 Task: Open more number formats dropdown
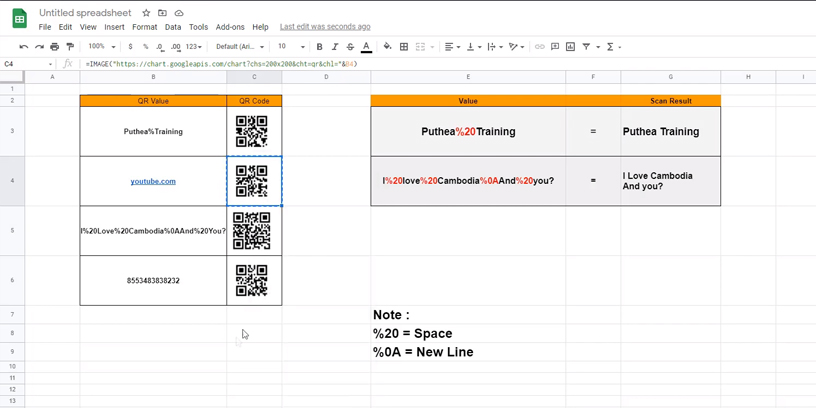click(194, 47)
